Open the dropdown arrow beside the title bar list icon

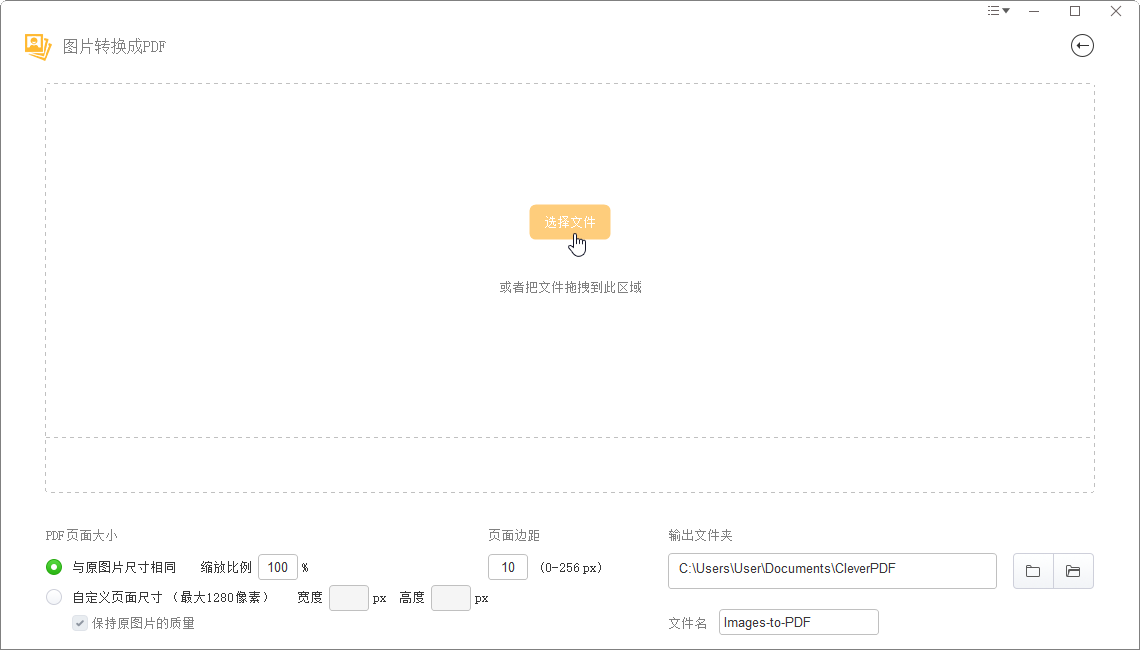[1005, 10]
